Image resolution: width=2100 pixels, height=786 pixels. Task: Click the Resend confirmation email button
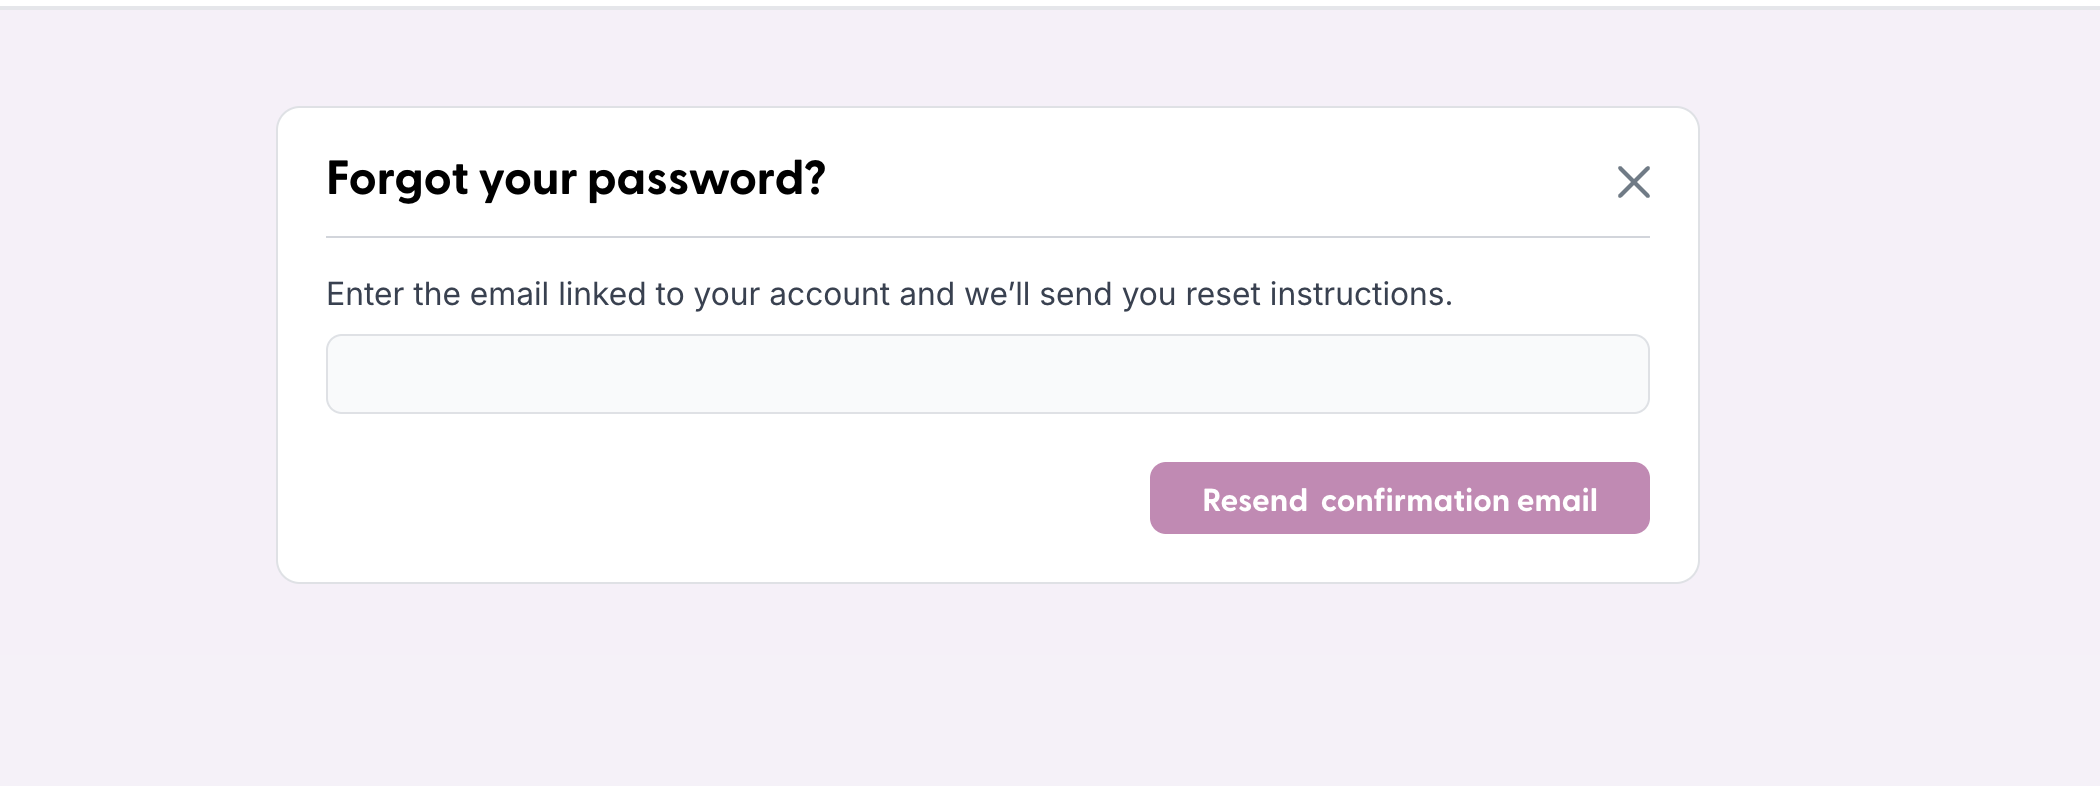(1399, 497)
